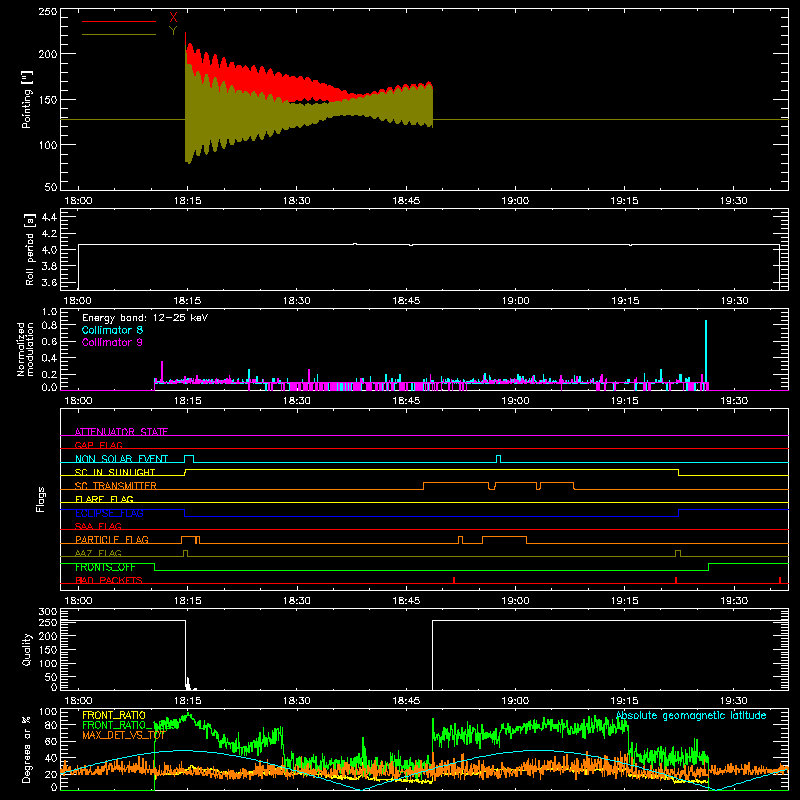The width and height of the screenshot is (800, 800).
Task: Click the SC_TRANSMITTER flag label
Action: tap(116, 486)
